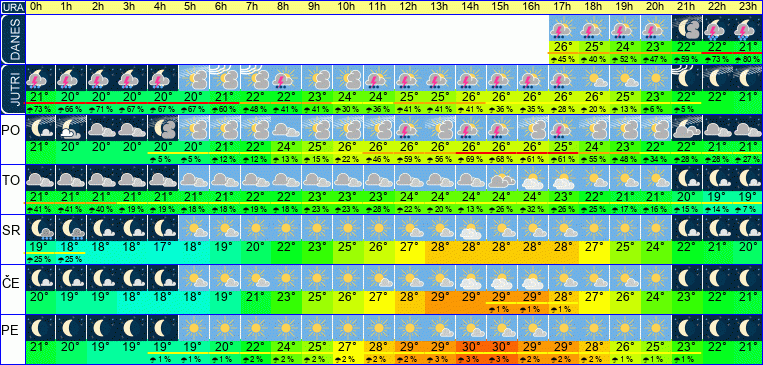Click the URA header cell
Screen dimensions: 763x365
13,7
